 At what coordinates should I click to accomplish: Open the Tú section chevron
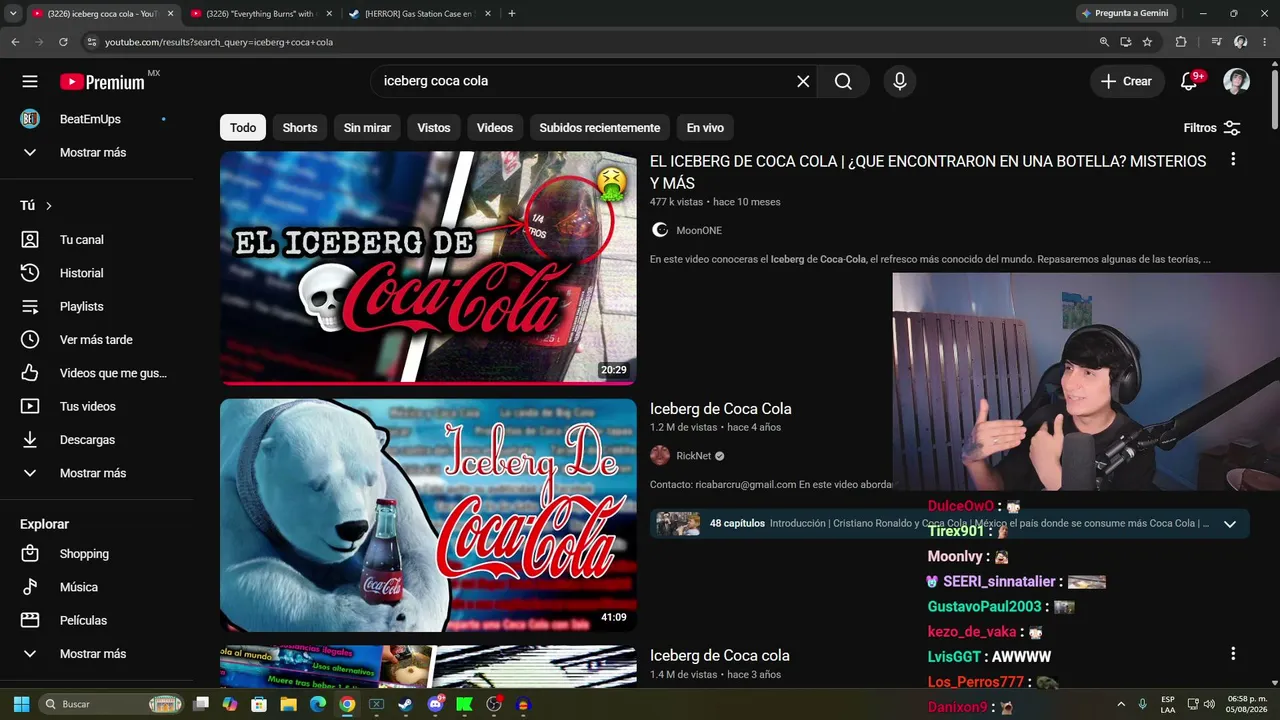[48, 206]
